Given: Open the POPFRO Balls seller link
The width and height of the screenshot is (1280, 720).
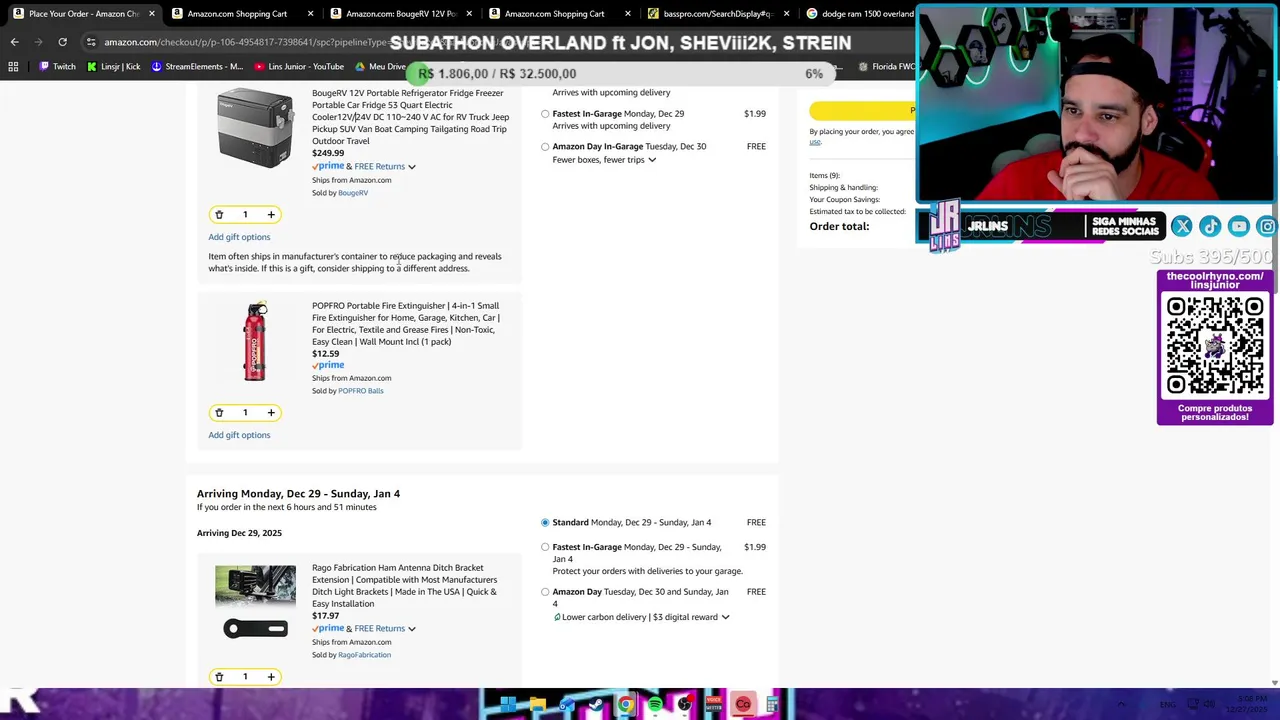Looking at the screenshot, I should click(x=361, y=391).
